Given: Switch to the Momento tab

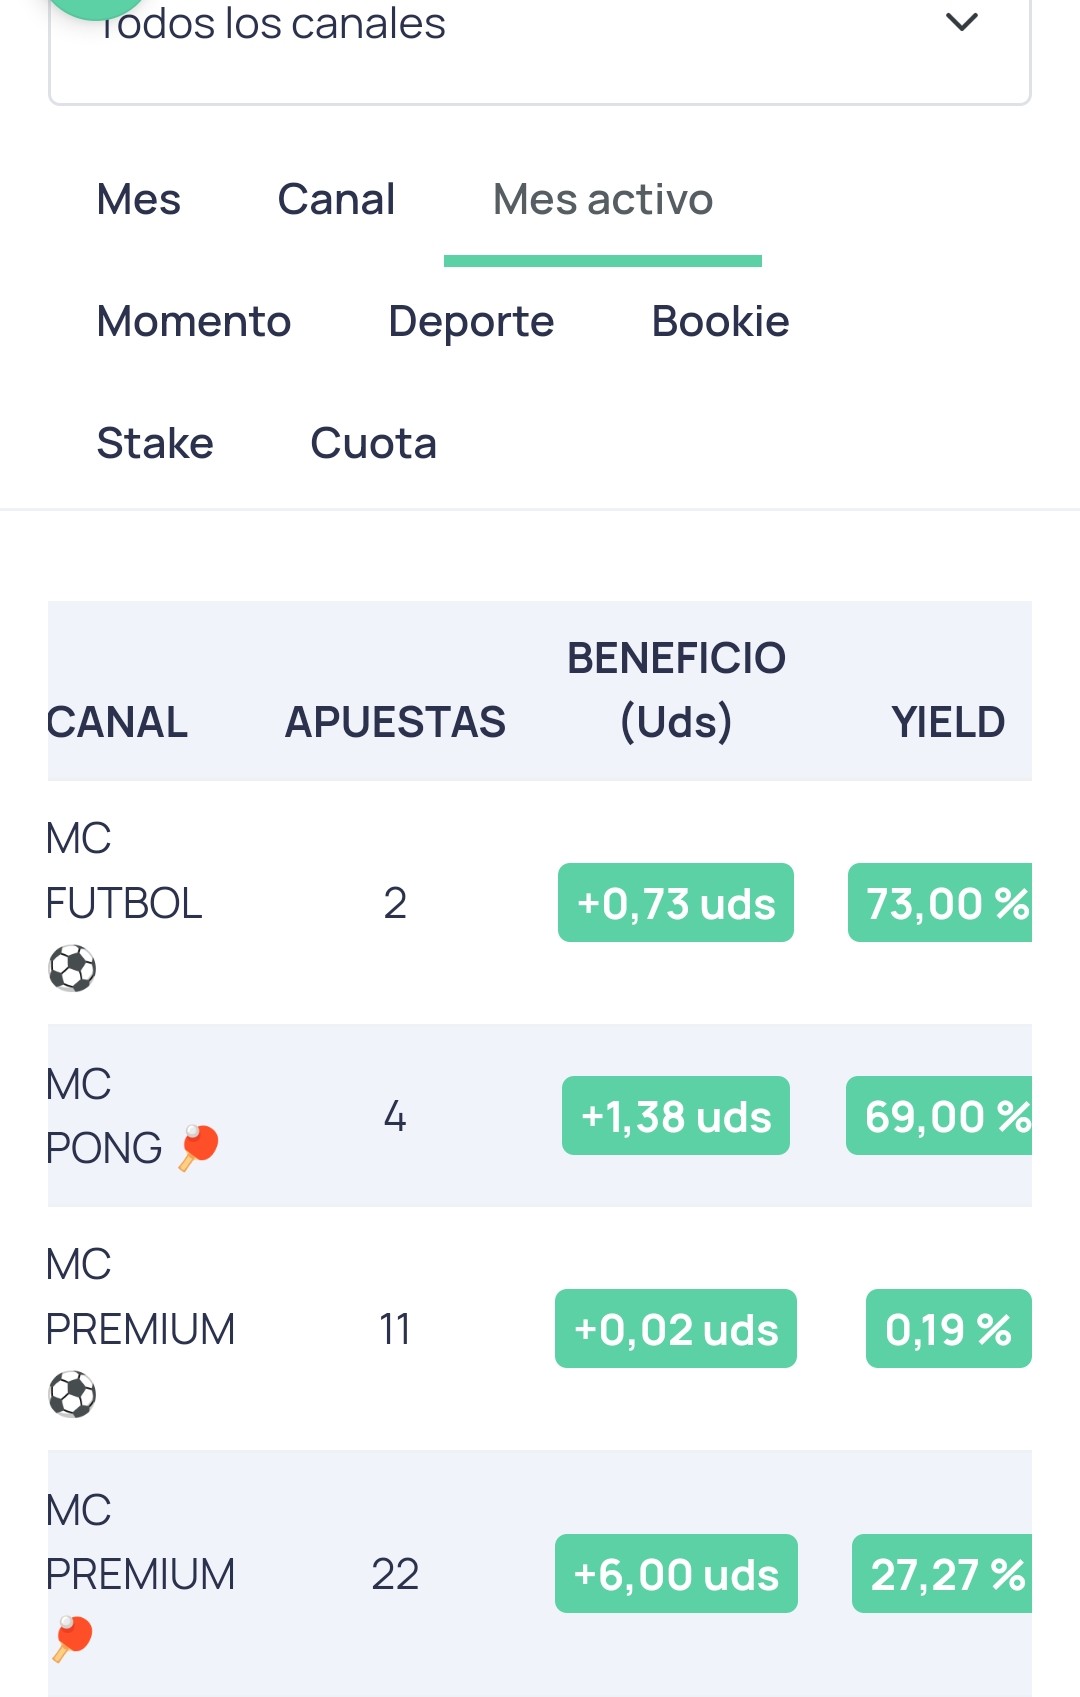Looking at the screenshot, I should tap(194, 321).
